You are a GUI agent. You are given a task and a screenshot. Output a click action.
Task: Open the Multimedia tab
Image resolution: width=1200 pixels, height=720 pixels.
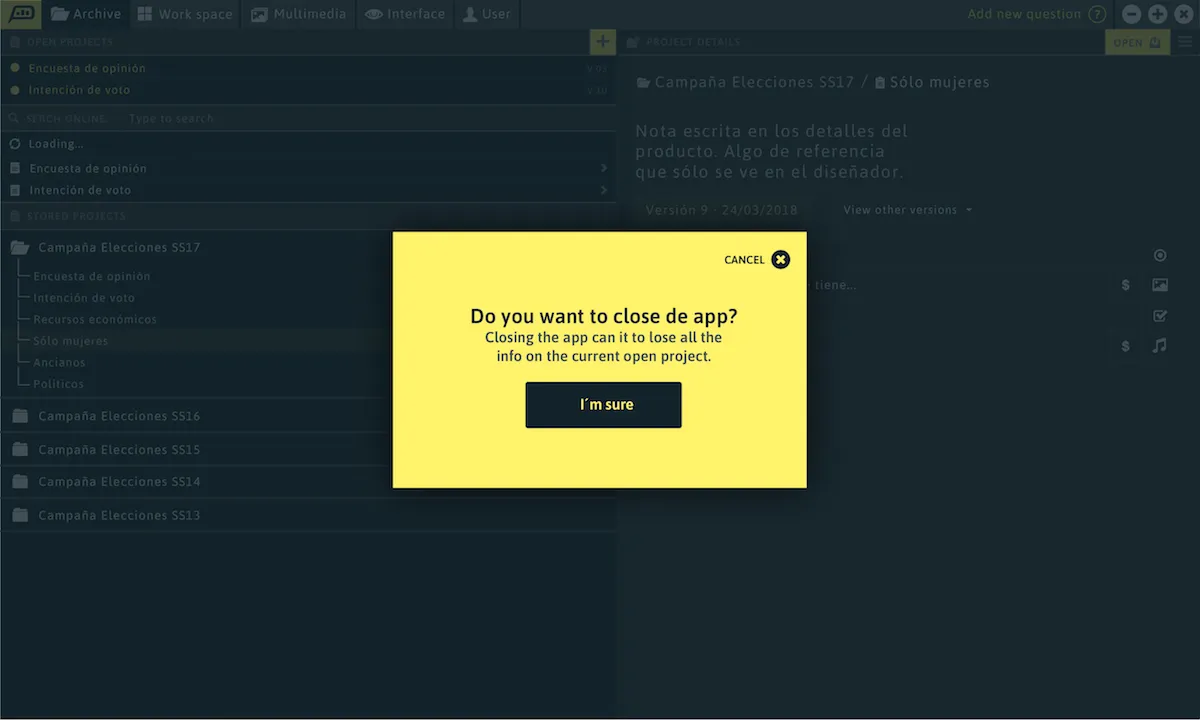(x=299, y=14)
